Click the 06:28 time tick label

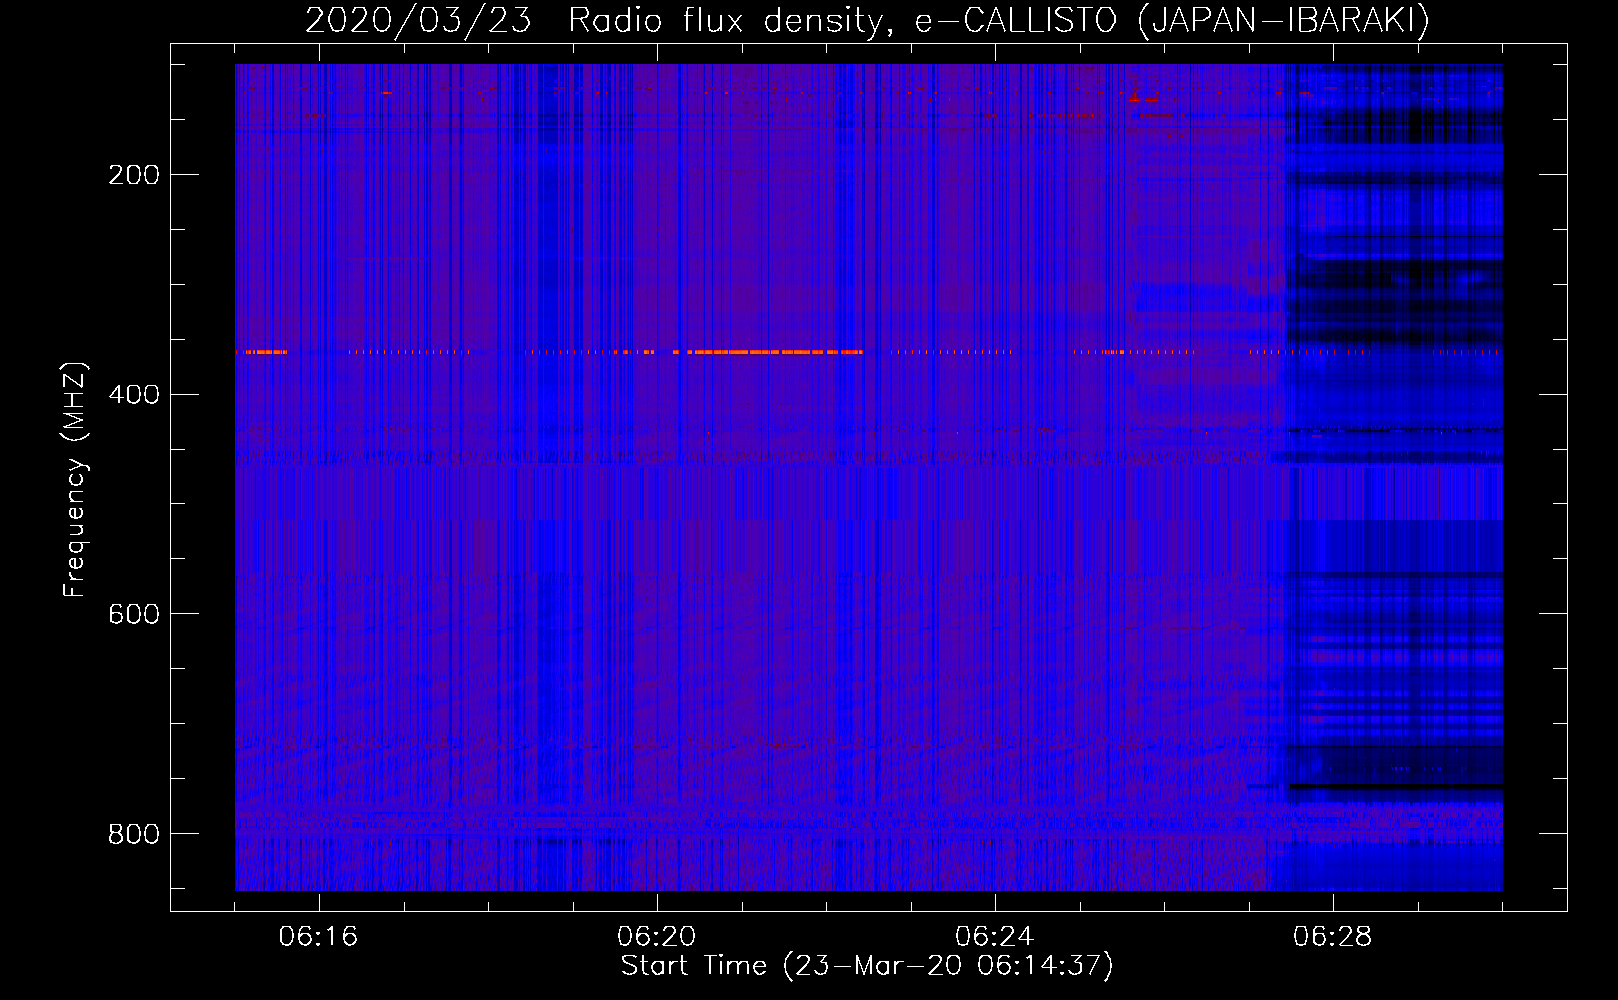click(x=1333, y=937)
